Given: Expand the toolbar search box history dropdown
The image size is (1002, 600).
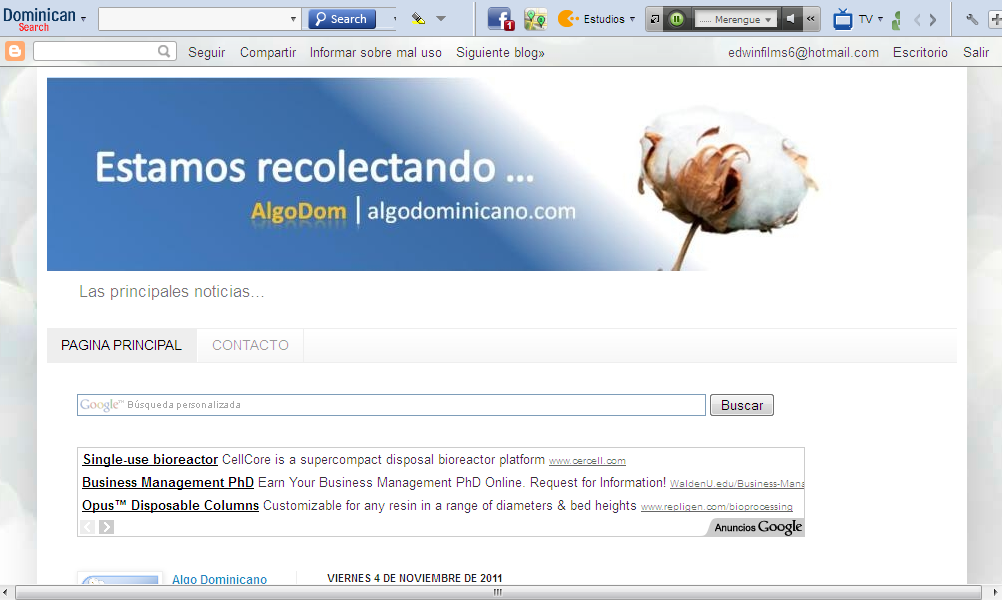Looking at the screenshot, I should 293,19.
